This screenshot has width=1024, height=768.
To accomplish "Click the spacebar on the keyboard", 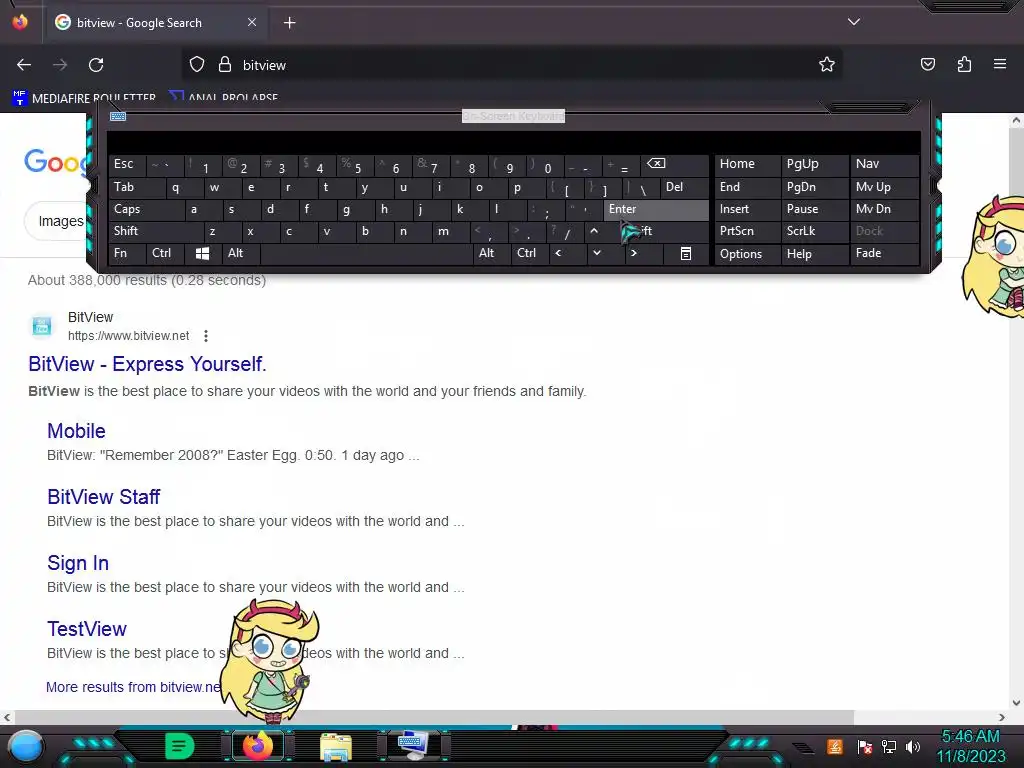I will 366,253.
